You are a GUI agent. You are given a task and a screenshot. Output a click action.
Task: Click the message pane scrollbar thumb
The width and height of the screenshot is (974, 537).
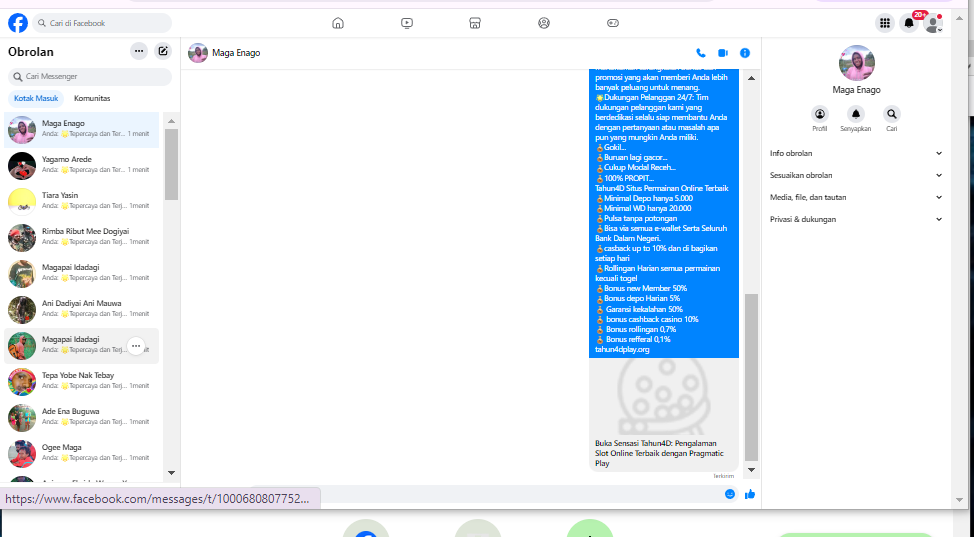751,377
